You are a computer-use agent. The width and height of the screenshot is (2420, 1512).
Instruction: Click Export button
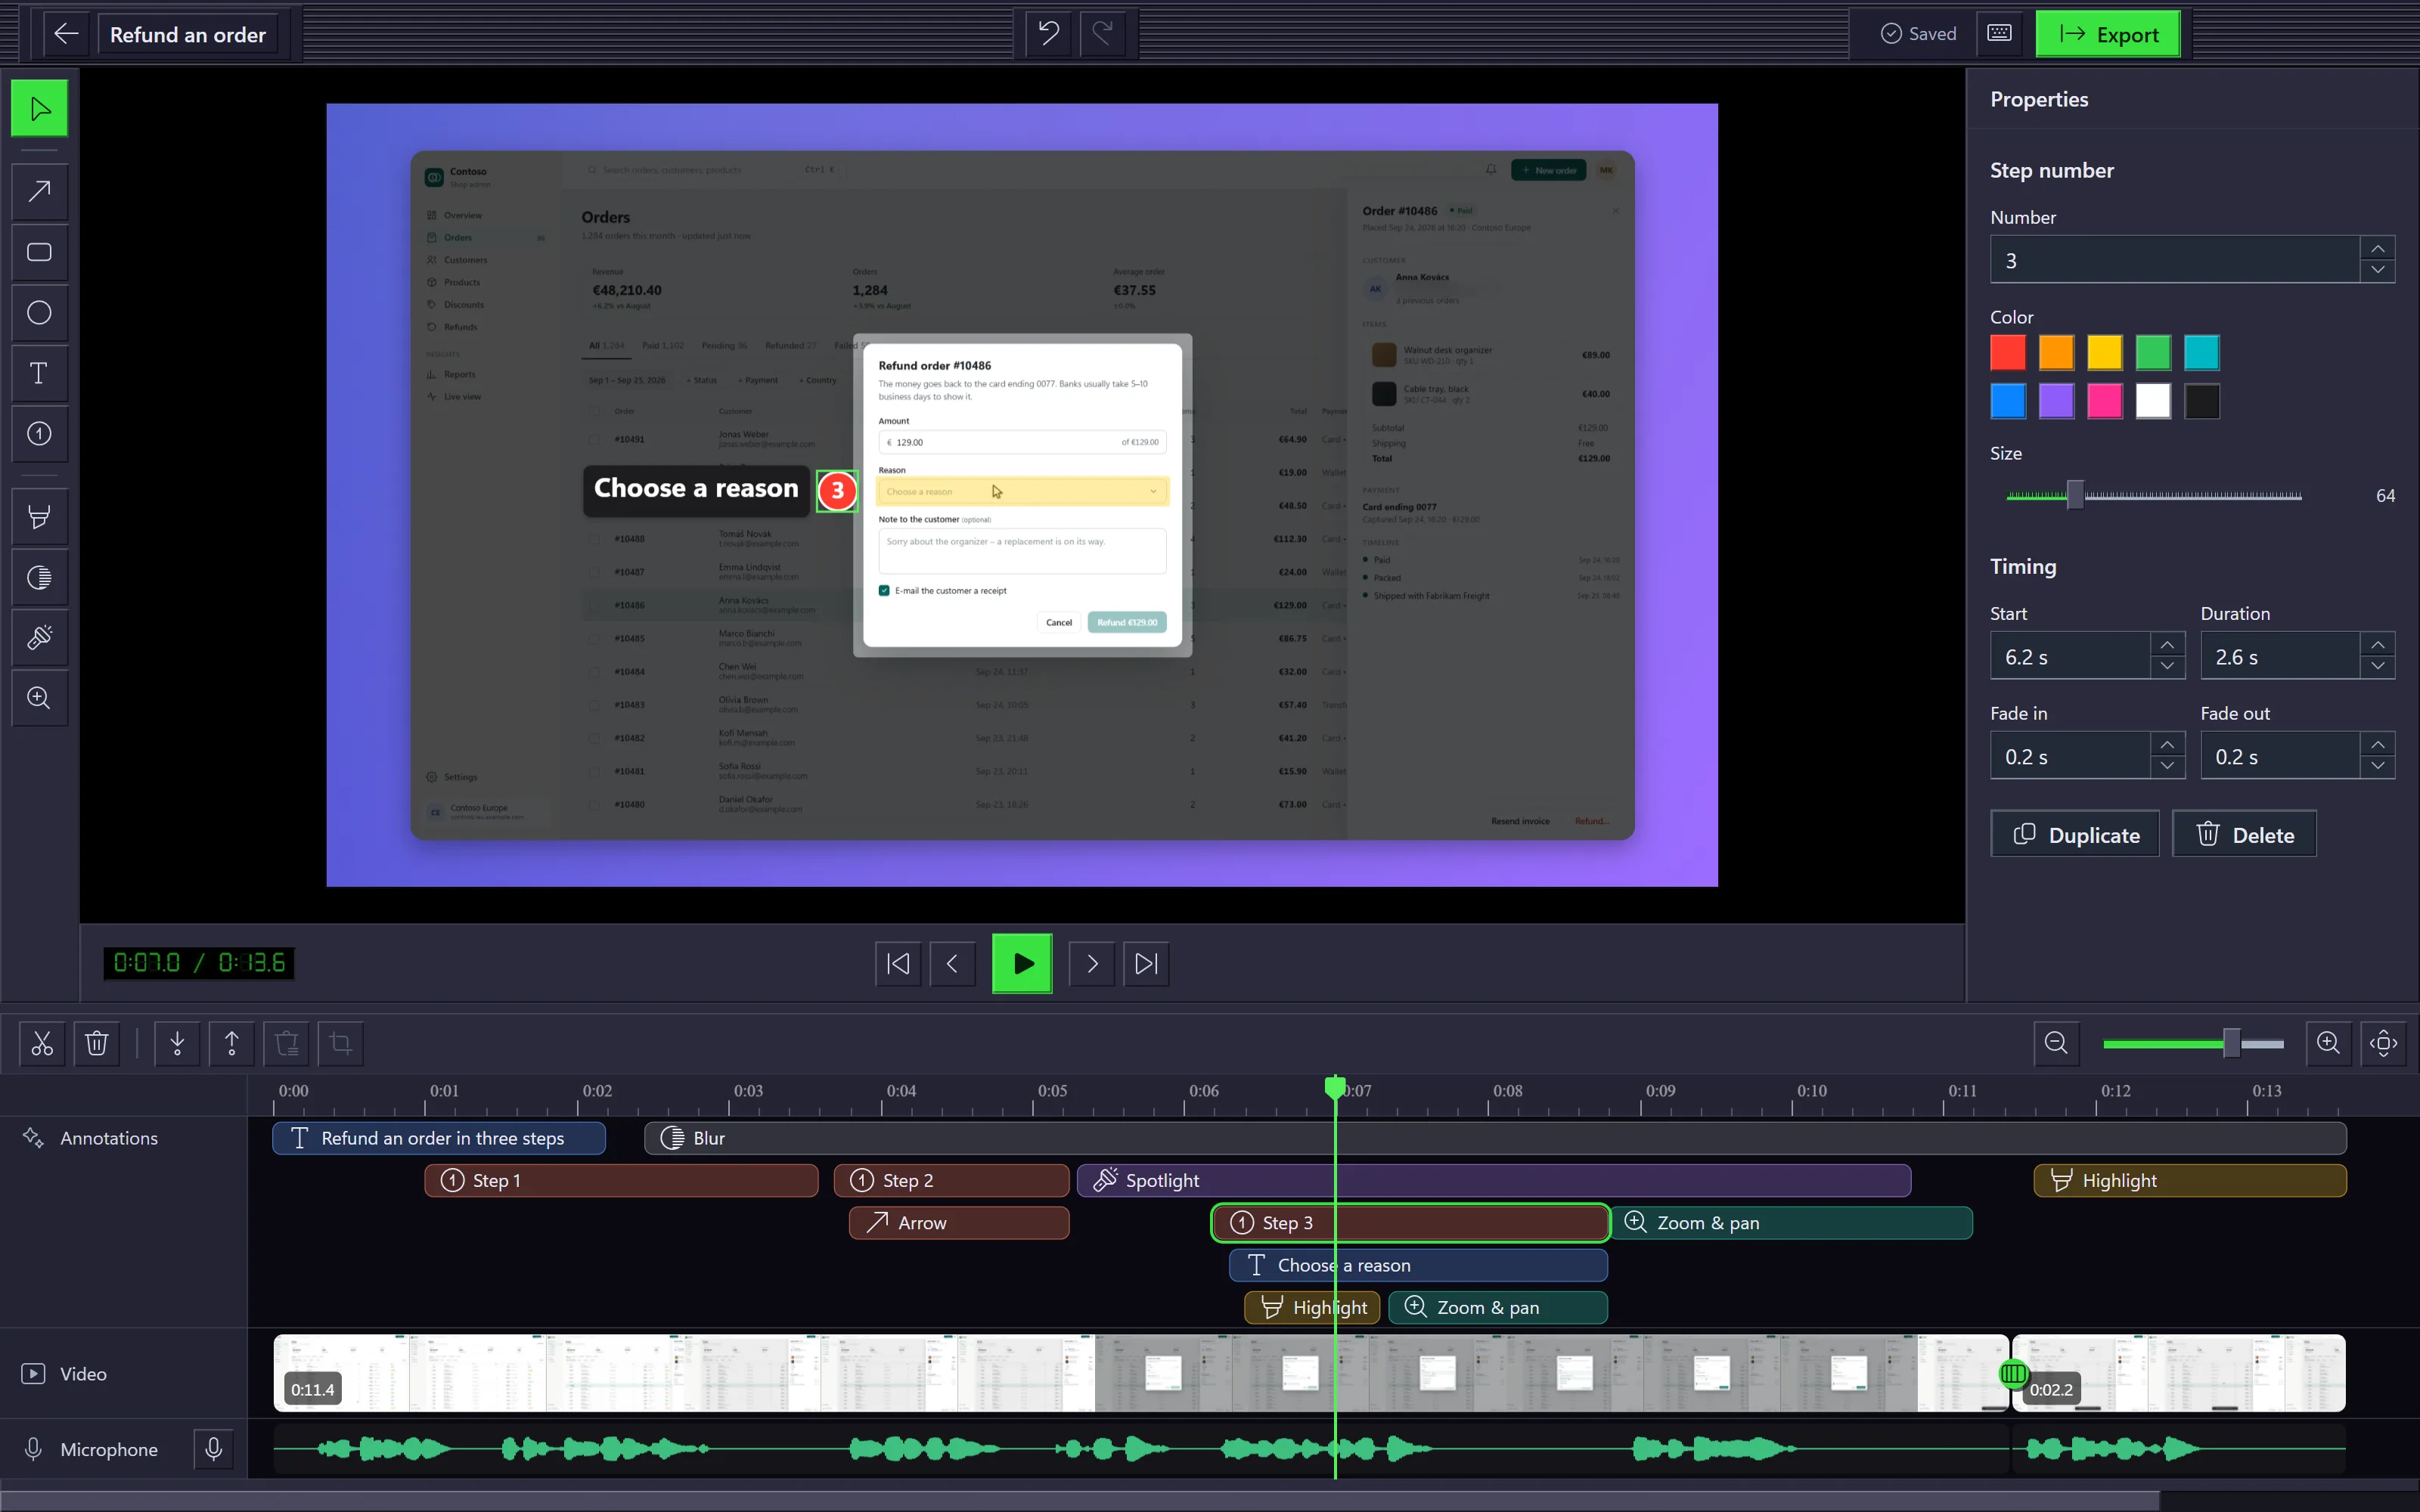2108,34
